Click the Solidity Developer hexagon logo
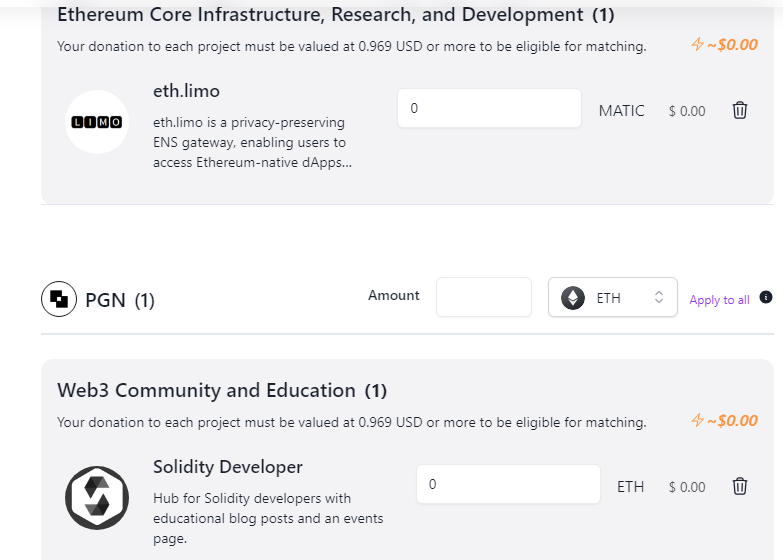 tap(97, 498)
